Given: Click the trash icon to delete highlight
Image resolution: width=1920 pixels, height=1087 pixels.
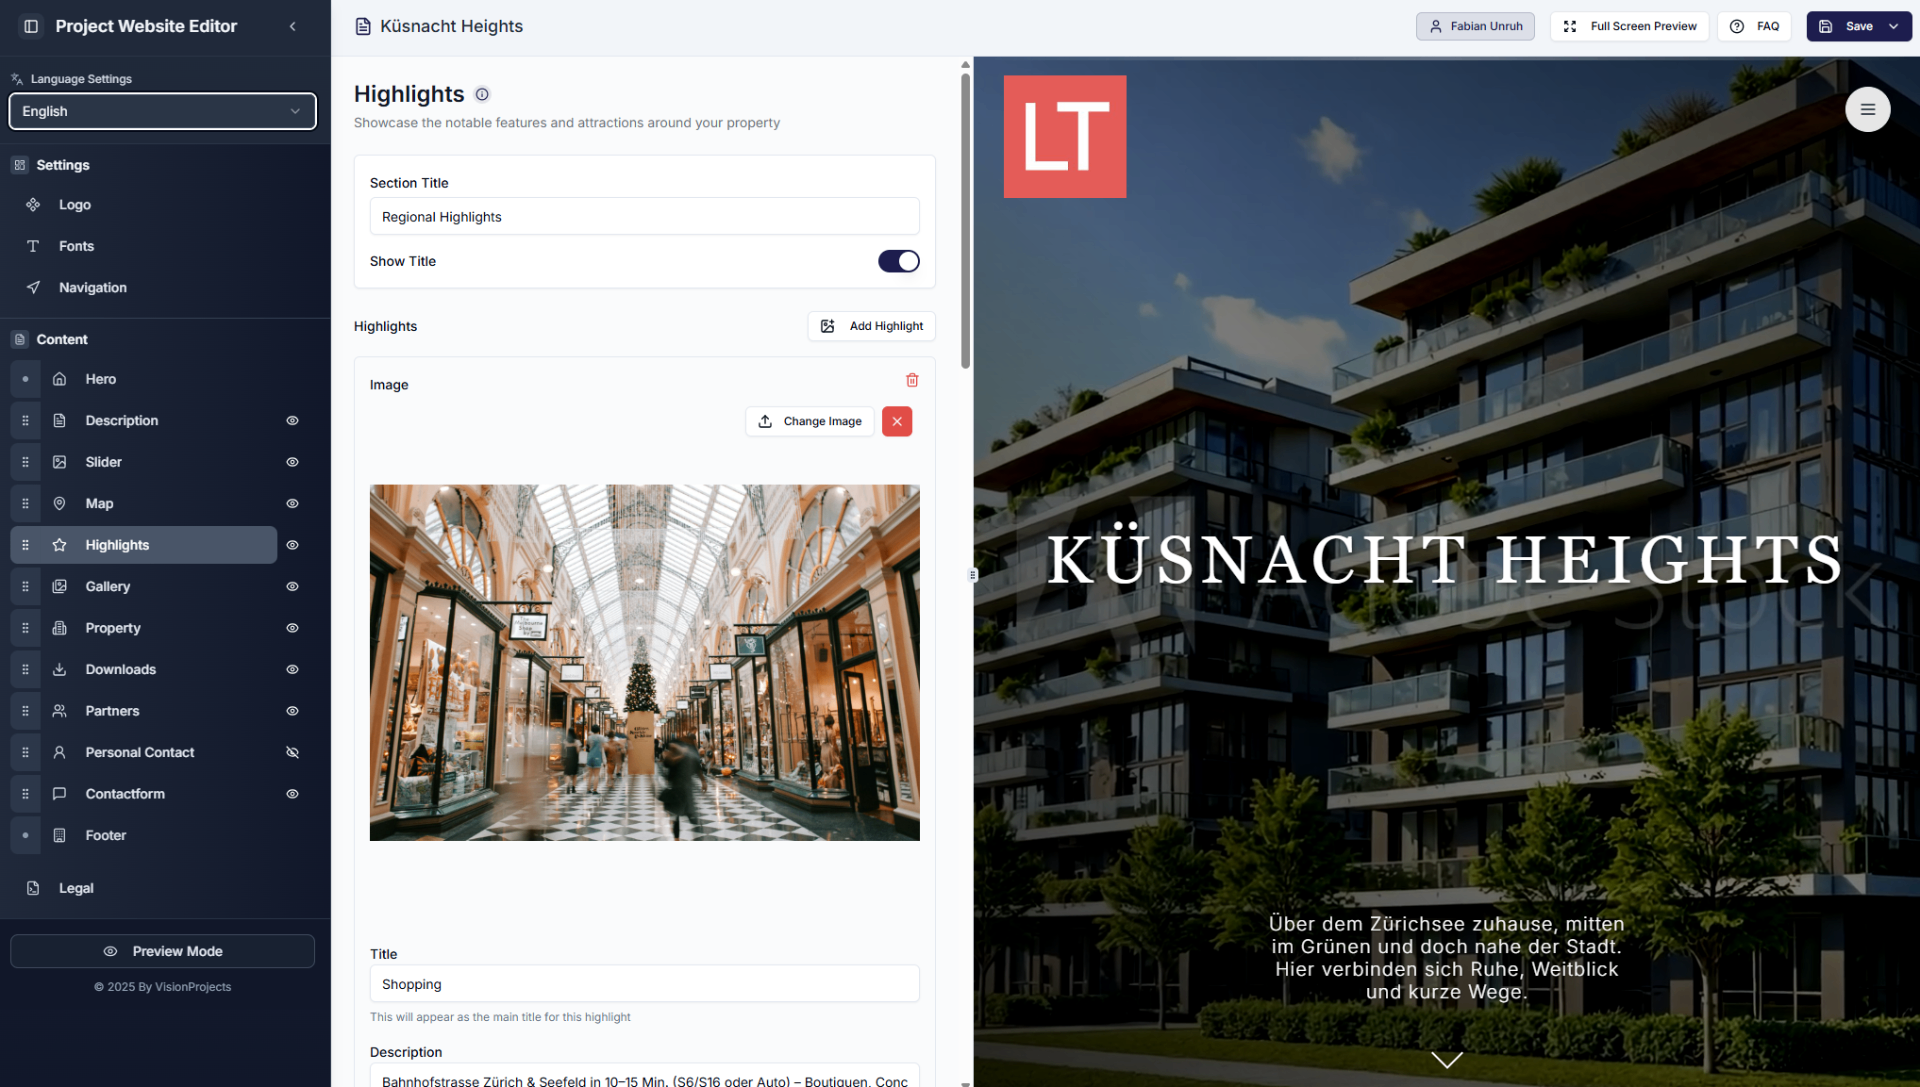Looking at the screenshot, I should coord(912,380).
